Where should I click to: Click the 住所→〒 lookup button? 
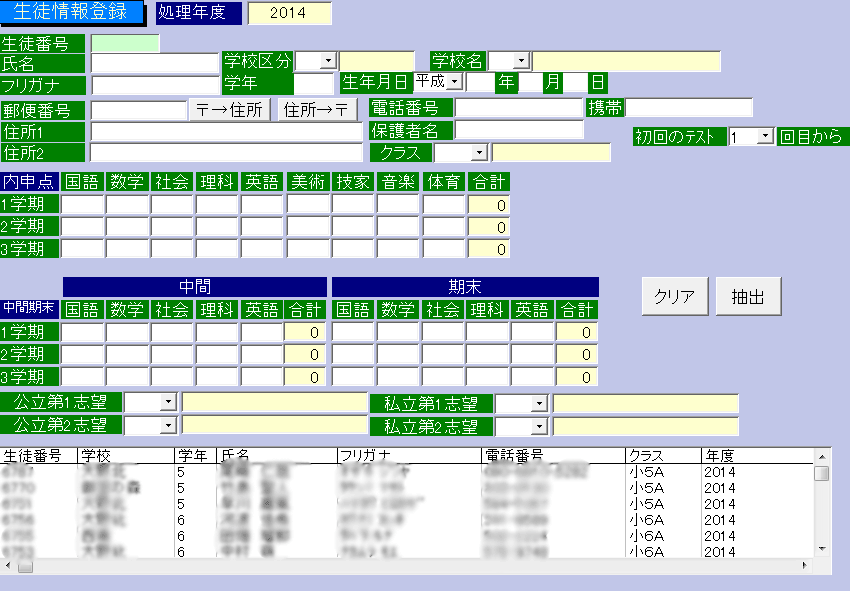click(317, 109)
